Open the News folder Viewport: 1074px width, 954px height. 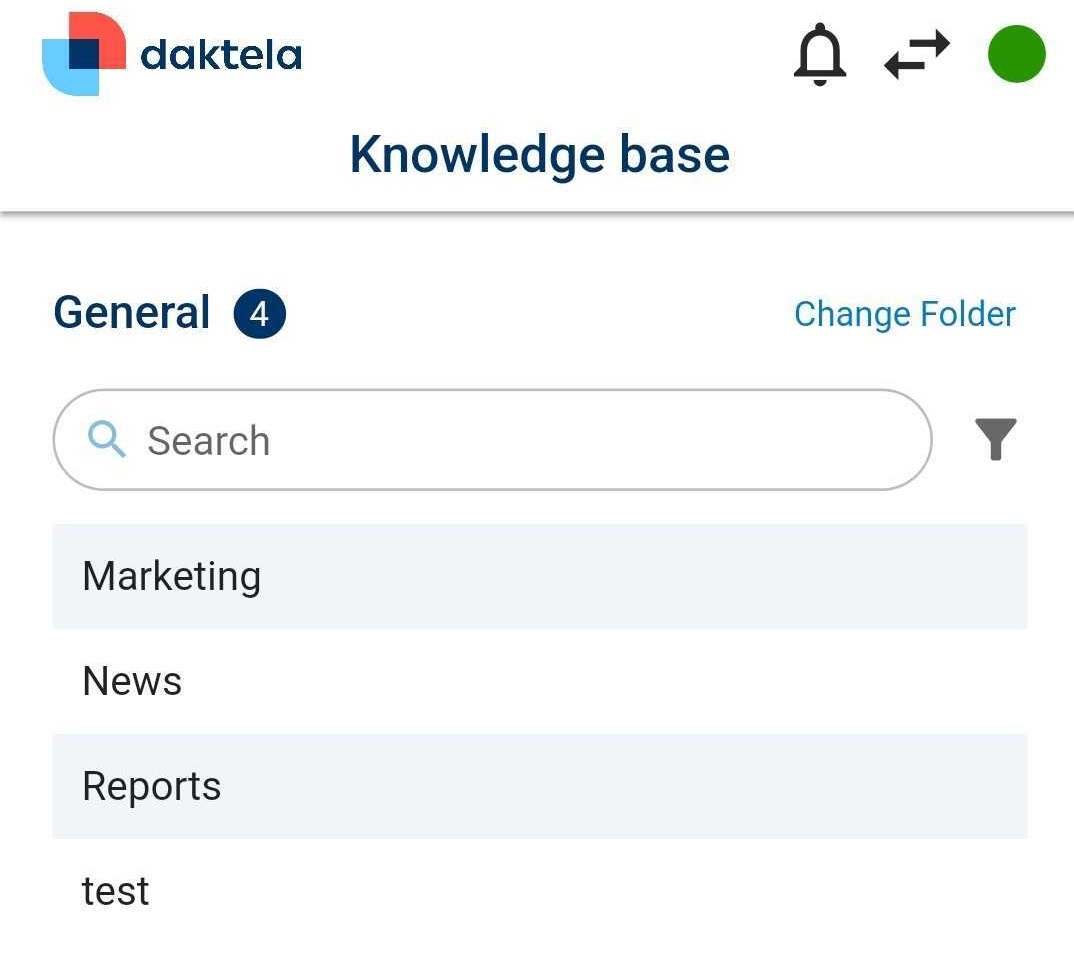click(539, 682)
